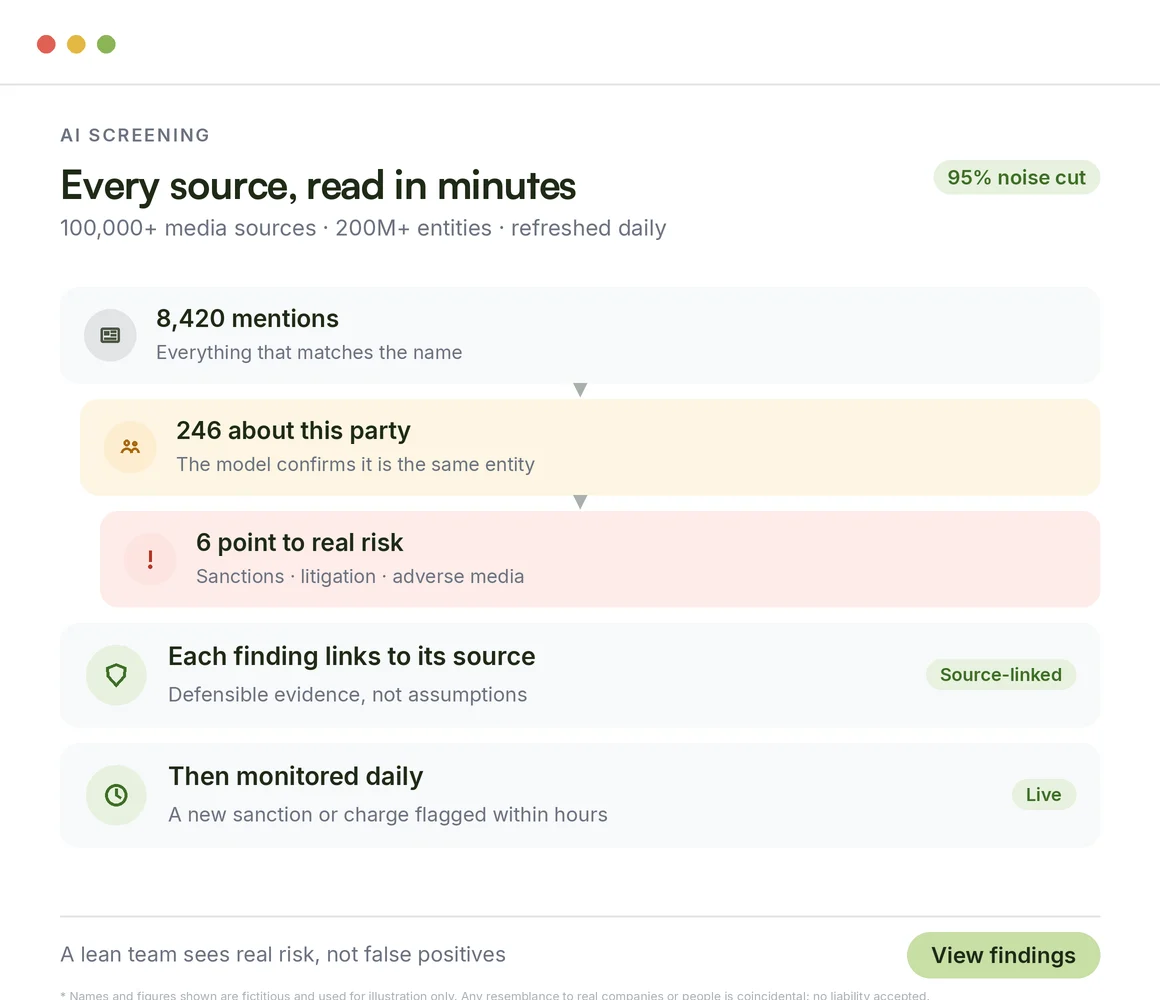The image size is (1160, 1000).
Task: Click the 100,000+ media sources subtitle
Action: tap(363, 228)
